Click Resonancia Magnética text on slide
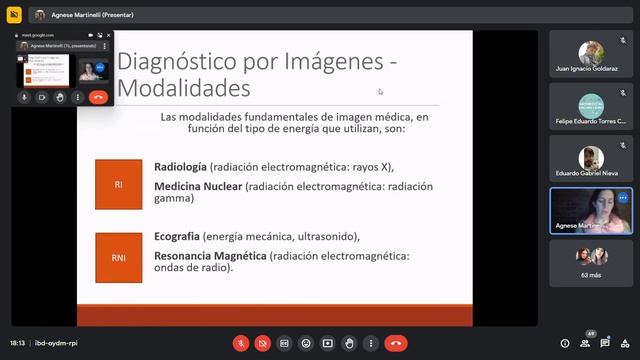This screenshot has height=360, width=640. tap(210, 256)
